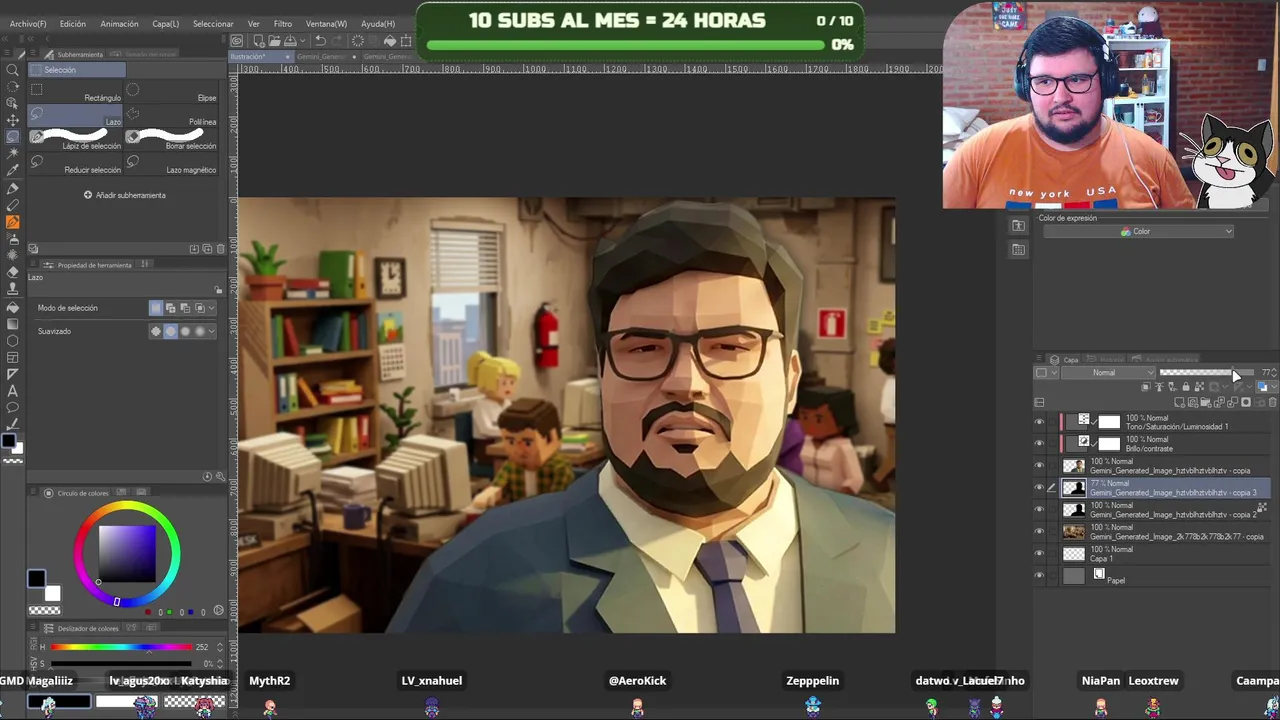
Task: Select the Zoom magnifier tool
Action: (x=12, y=70)
